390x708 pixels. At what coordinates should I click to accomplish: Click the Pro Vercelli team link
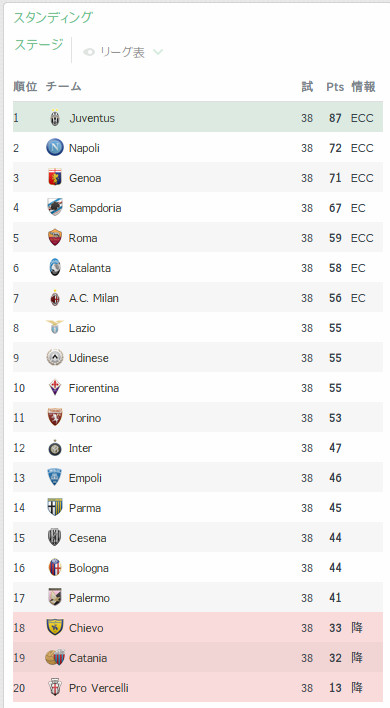point(99,688)
